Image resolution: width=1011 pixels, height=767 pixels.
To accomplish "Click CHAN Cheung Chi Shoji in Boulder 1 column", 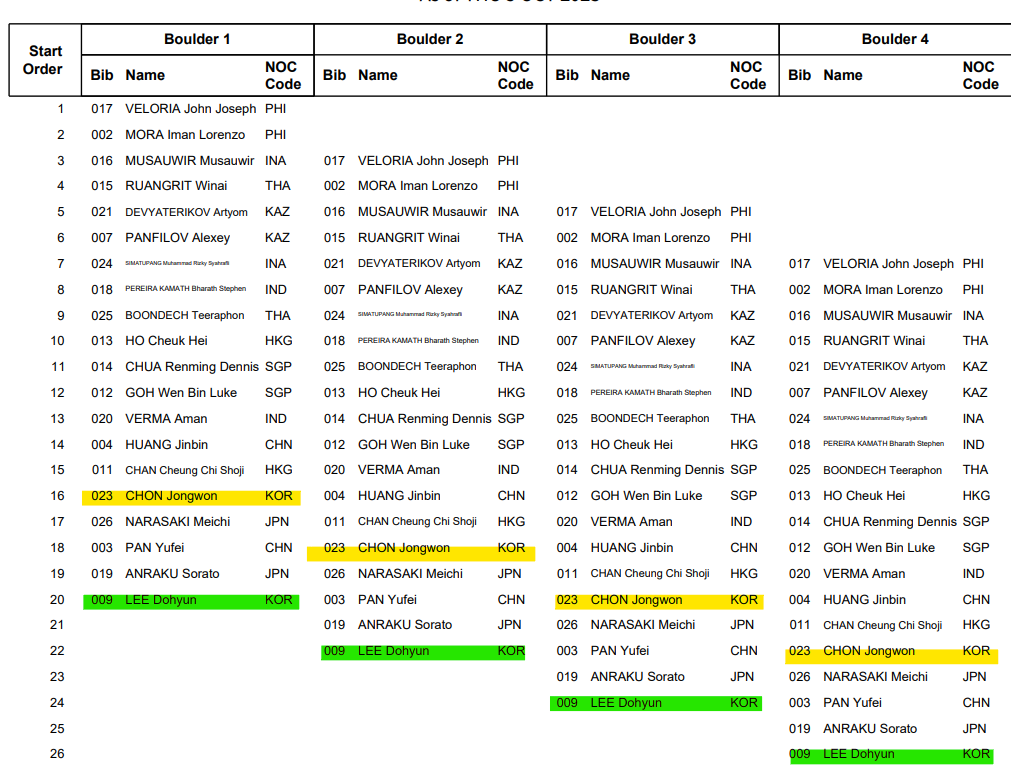I will click(x=184, y=470).
